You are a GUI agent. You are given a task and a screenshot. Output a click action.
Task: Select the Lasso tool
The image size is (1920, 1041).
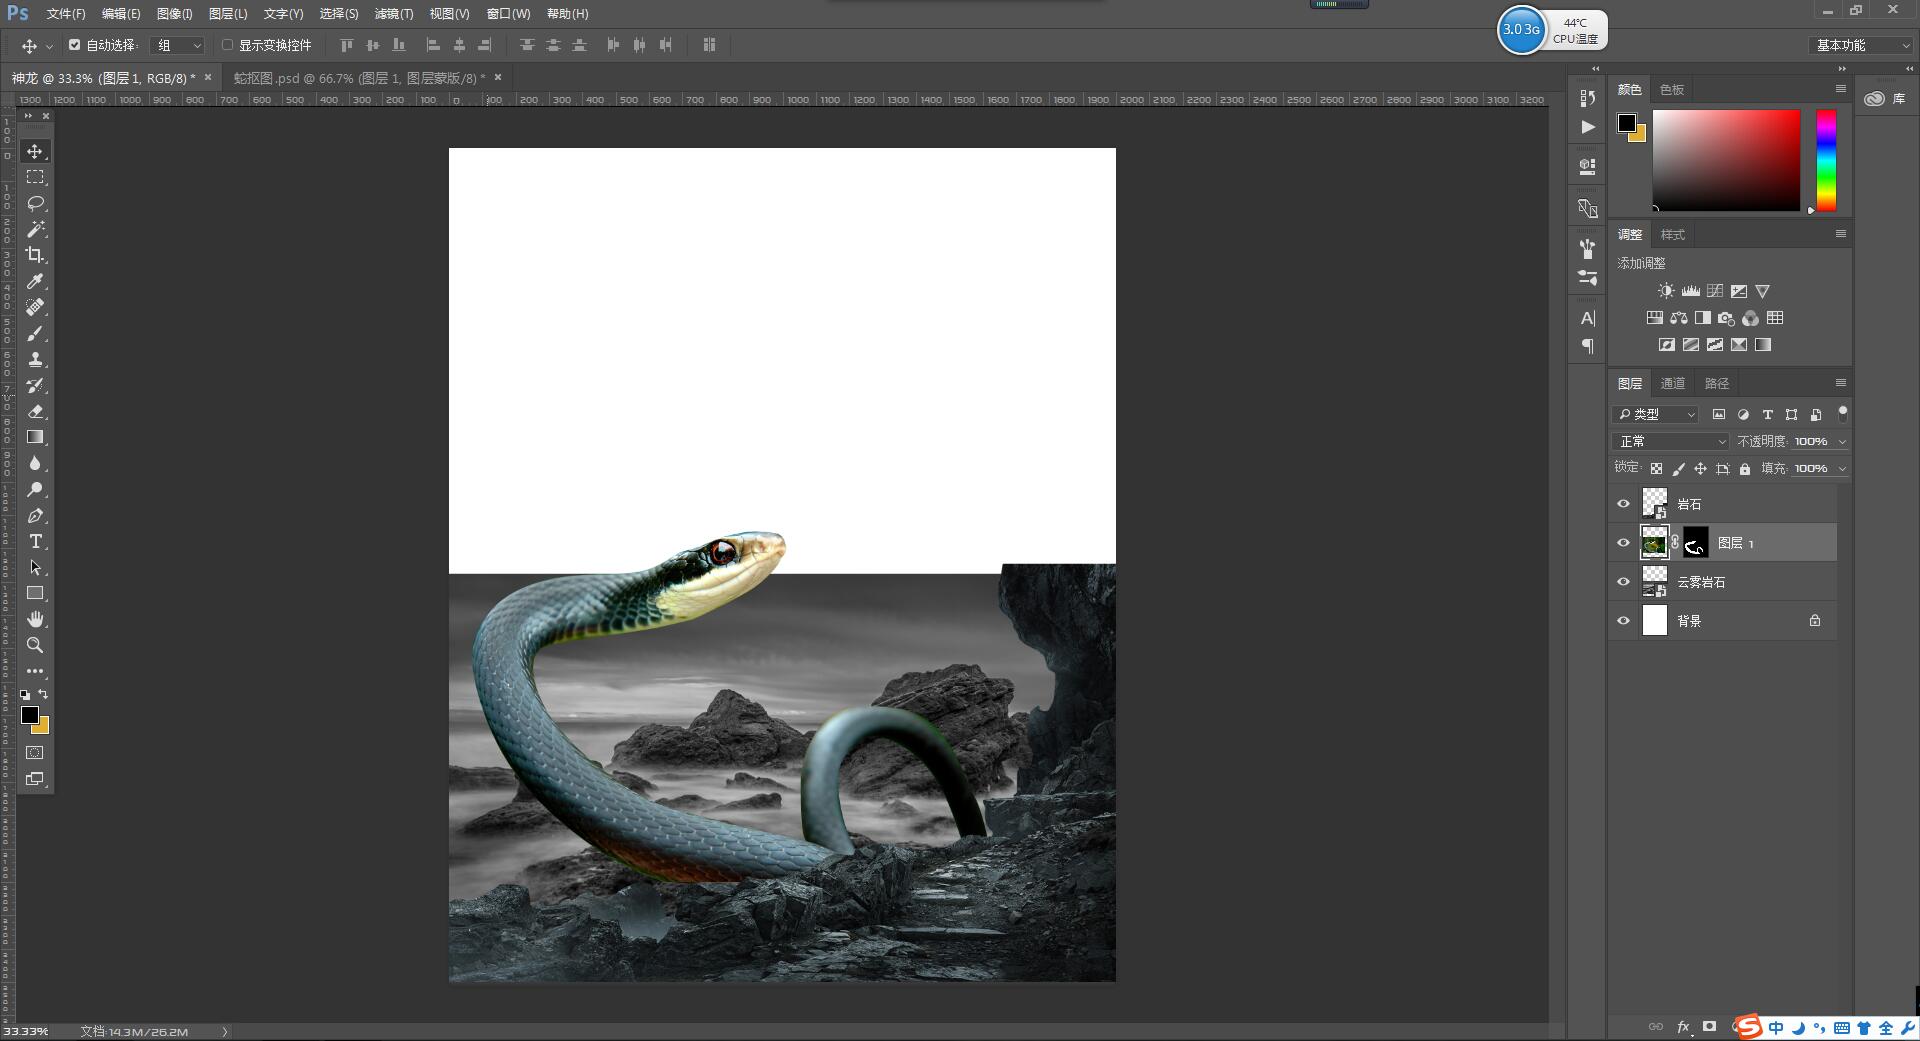(x=35, y=203)
